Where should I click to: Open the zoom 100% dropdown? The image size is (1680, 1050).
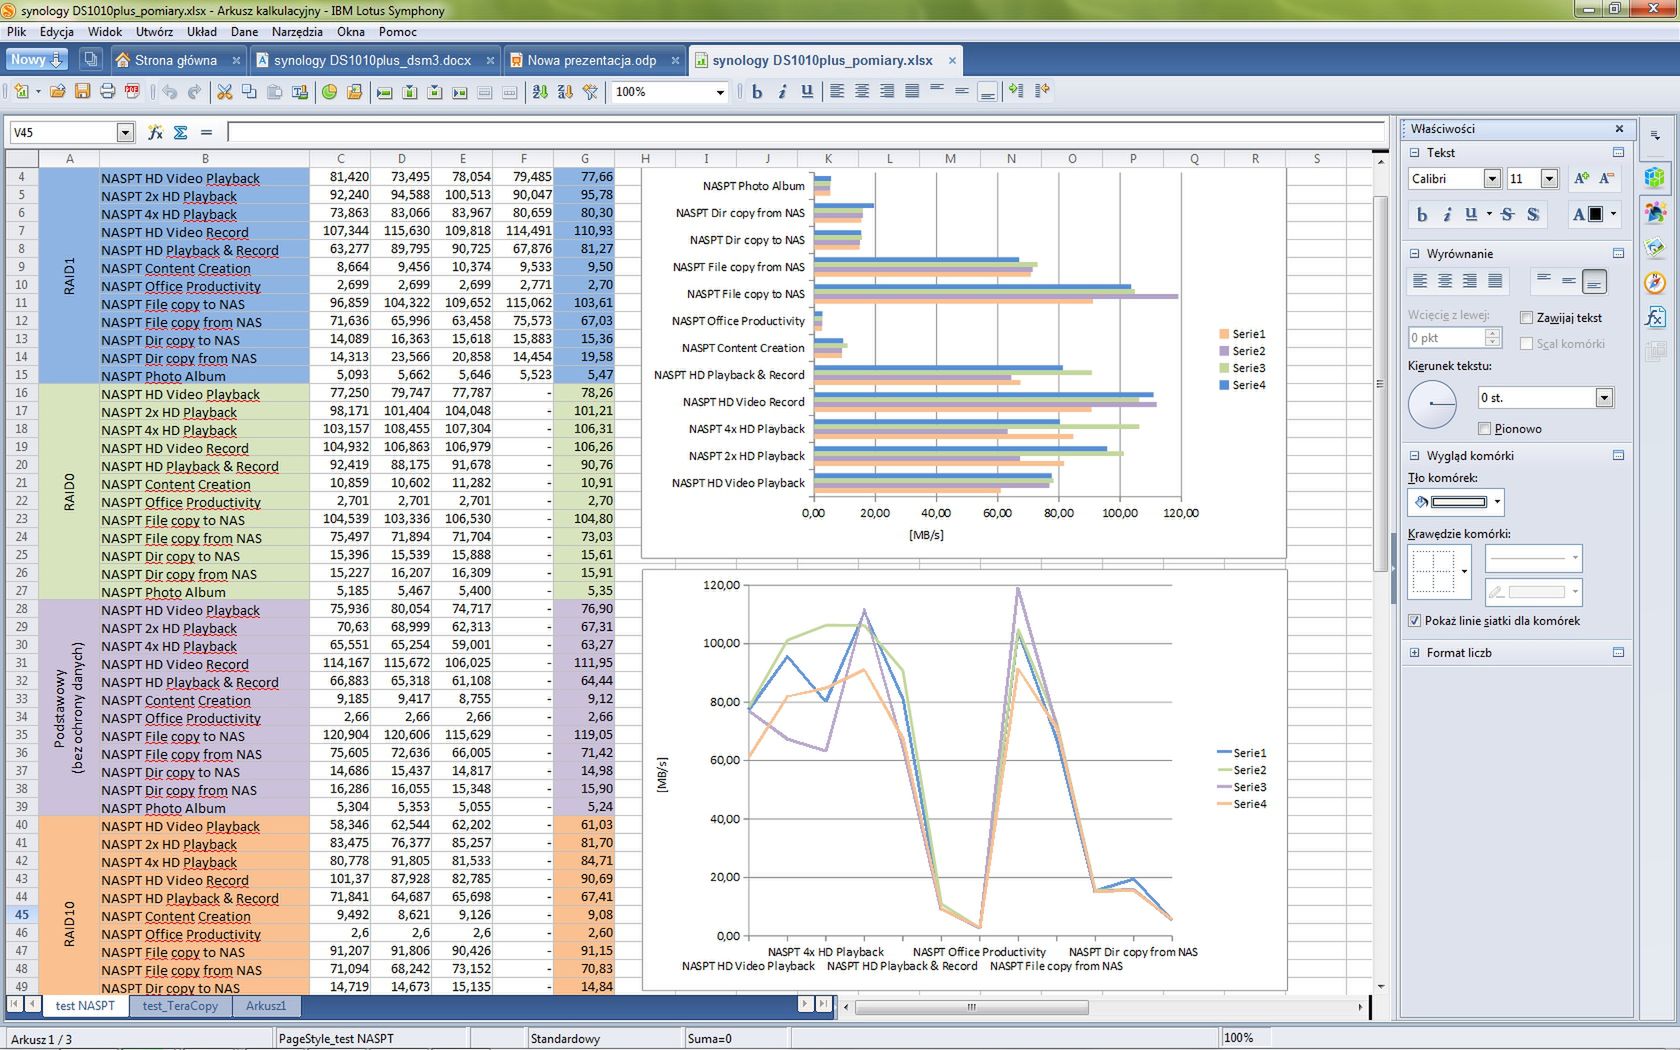coord(720,92)
